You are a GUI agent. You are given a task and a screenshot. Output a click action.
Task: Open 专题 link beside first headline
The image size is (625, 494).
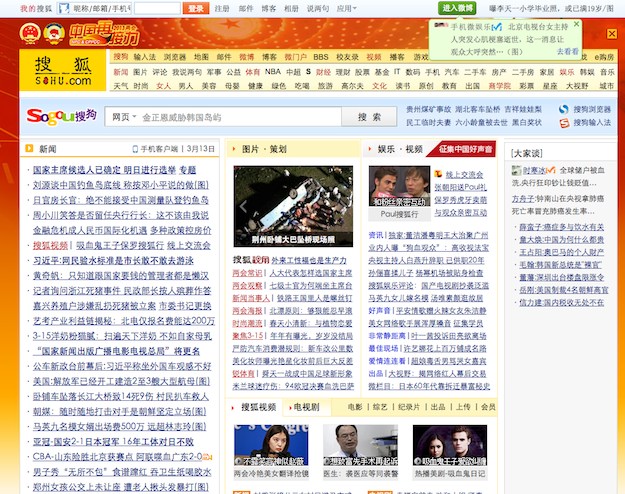coord(187,170)
